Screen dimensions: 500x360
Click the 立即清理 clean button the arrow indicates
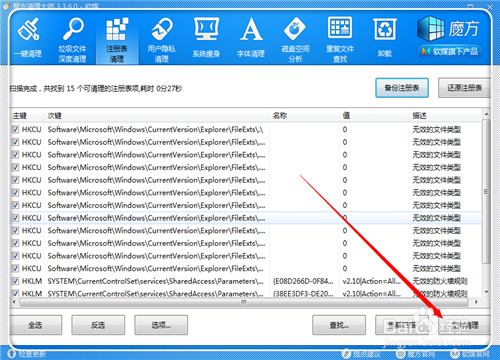464,325
